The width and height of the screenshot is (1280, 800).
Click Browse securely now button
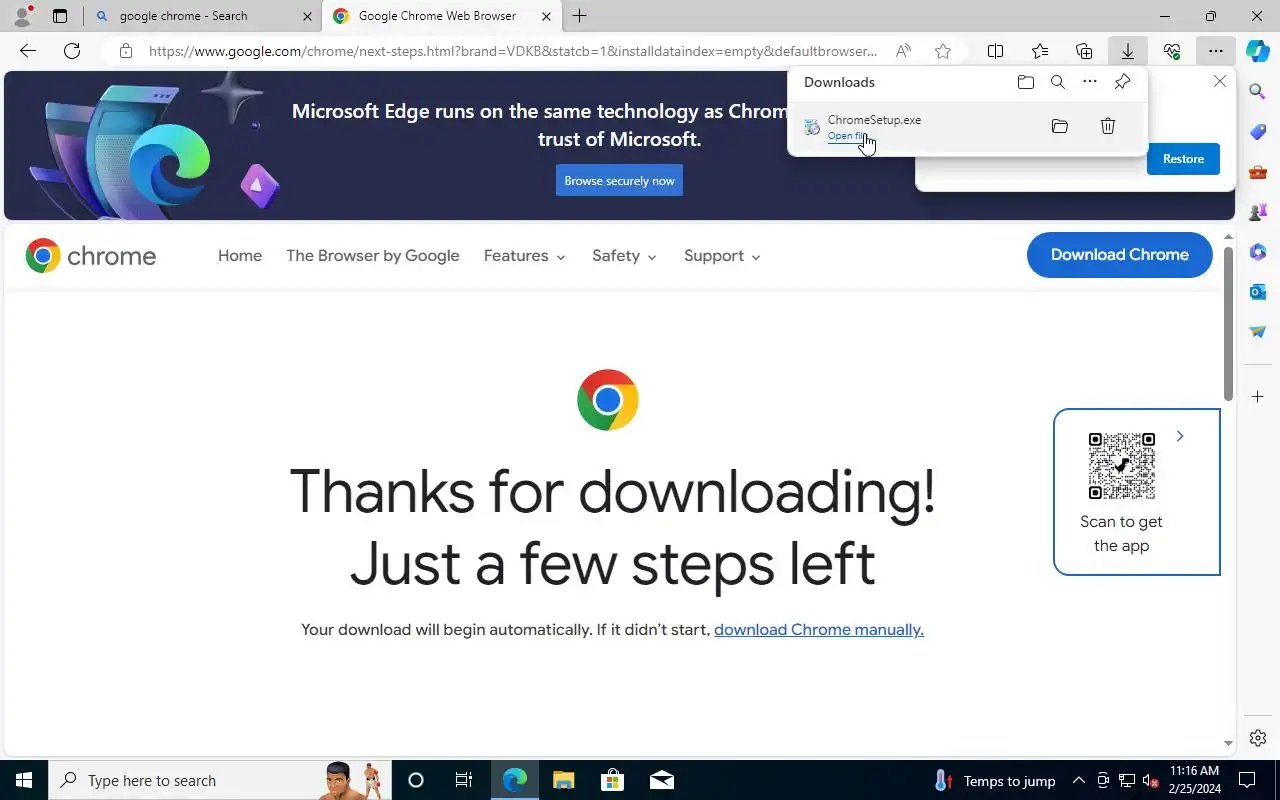(619, 181)
